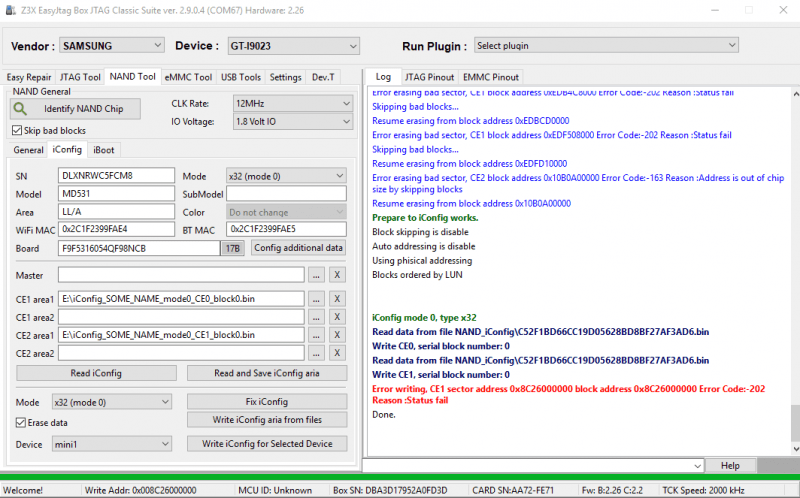Browse for Master file with ... button
The image size is (800, 498).
click(x=316, y=275)
